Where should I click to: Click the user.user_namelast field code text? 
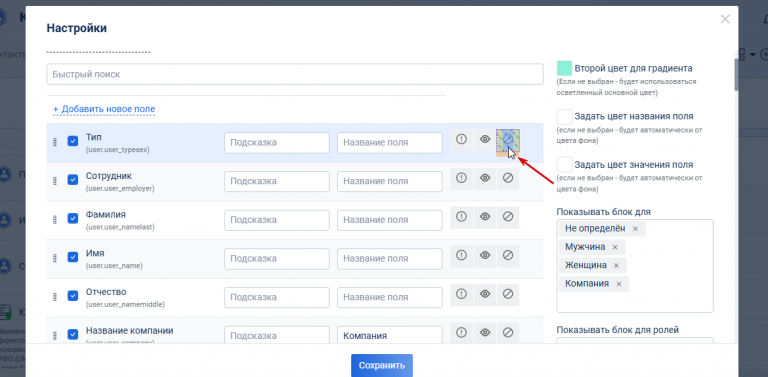(120, 227)
